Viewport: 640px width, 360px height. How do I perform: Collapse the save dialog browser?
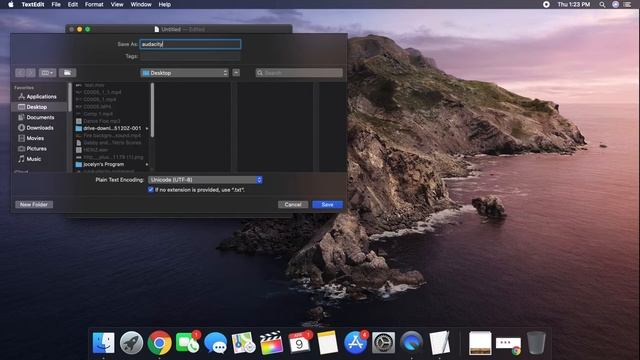click(x=236, y=73)
